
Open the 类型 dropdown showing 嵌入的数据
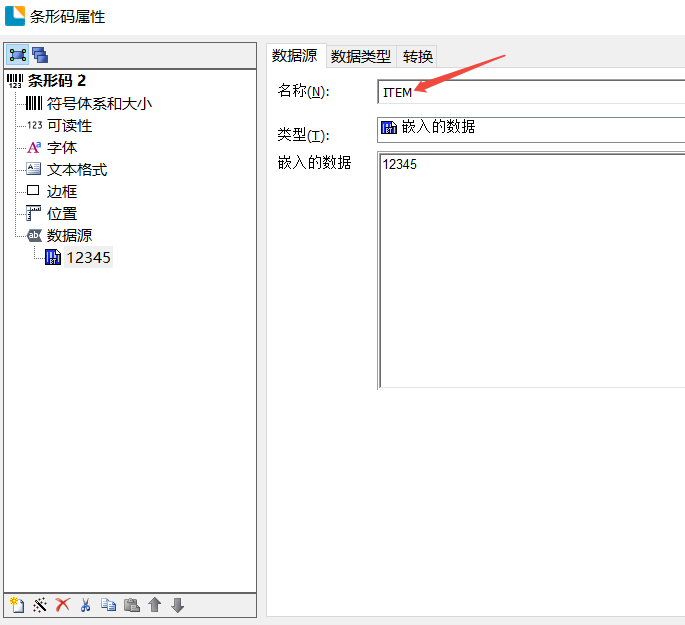tap(531, 130)
